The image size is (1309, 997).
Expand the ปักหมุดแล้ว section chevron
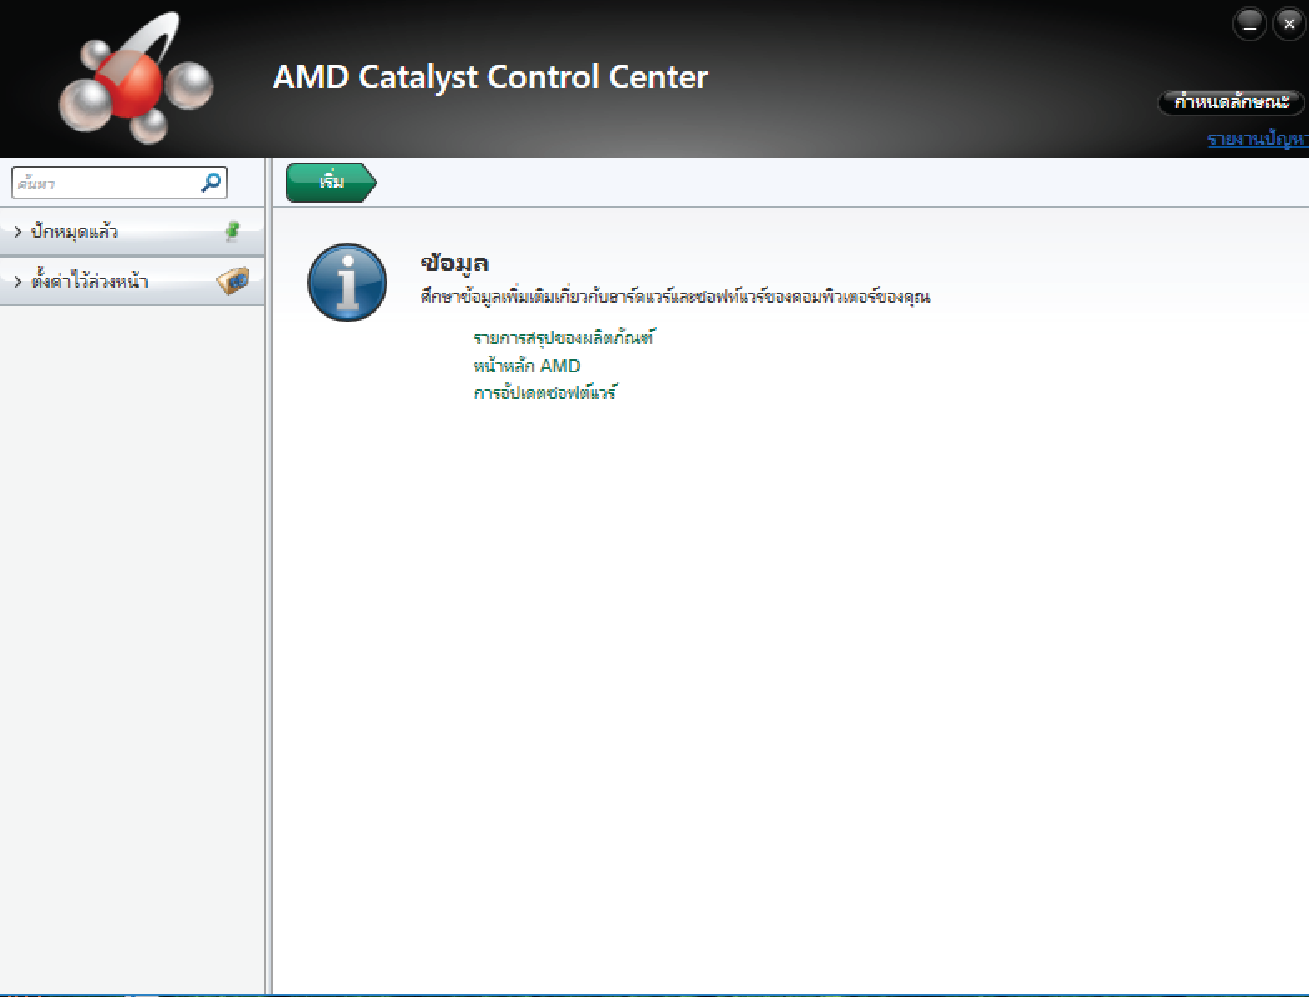pos(18,232)
